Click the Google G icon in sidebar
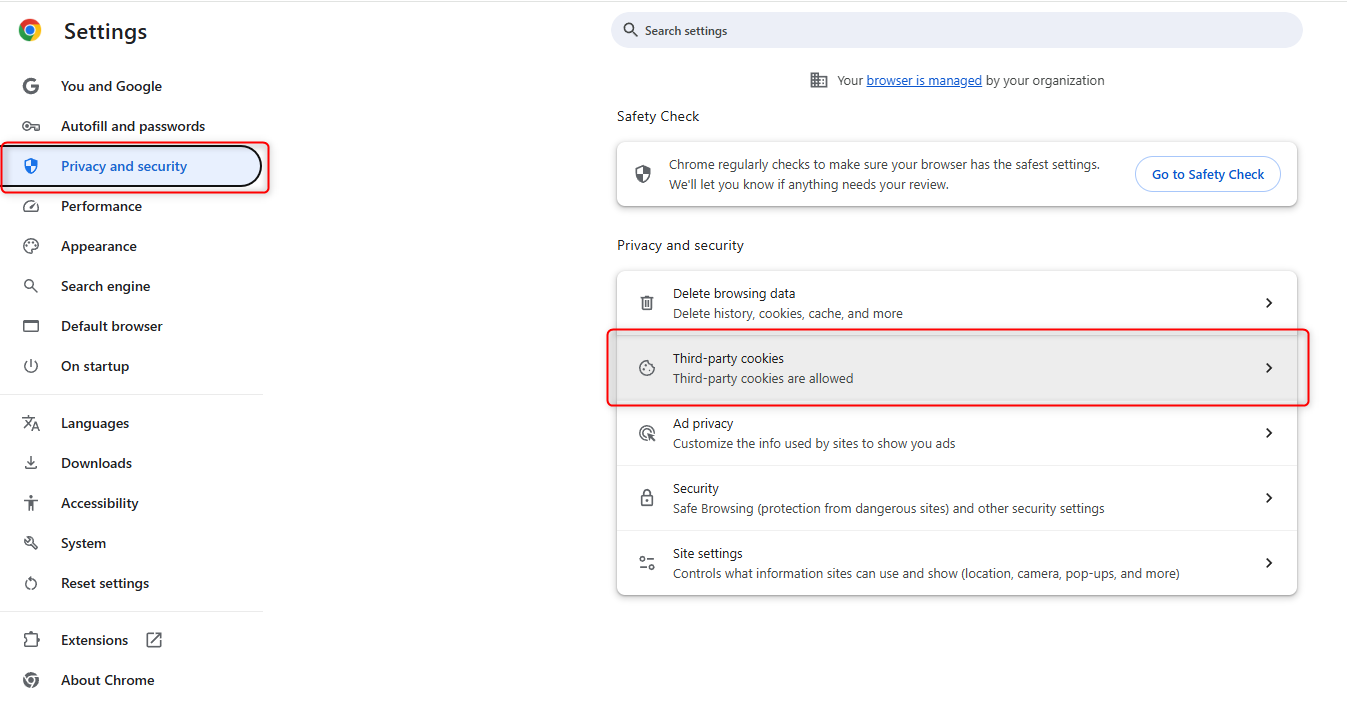 click(31, 86)
